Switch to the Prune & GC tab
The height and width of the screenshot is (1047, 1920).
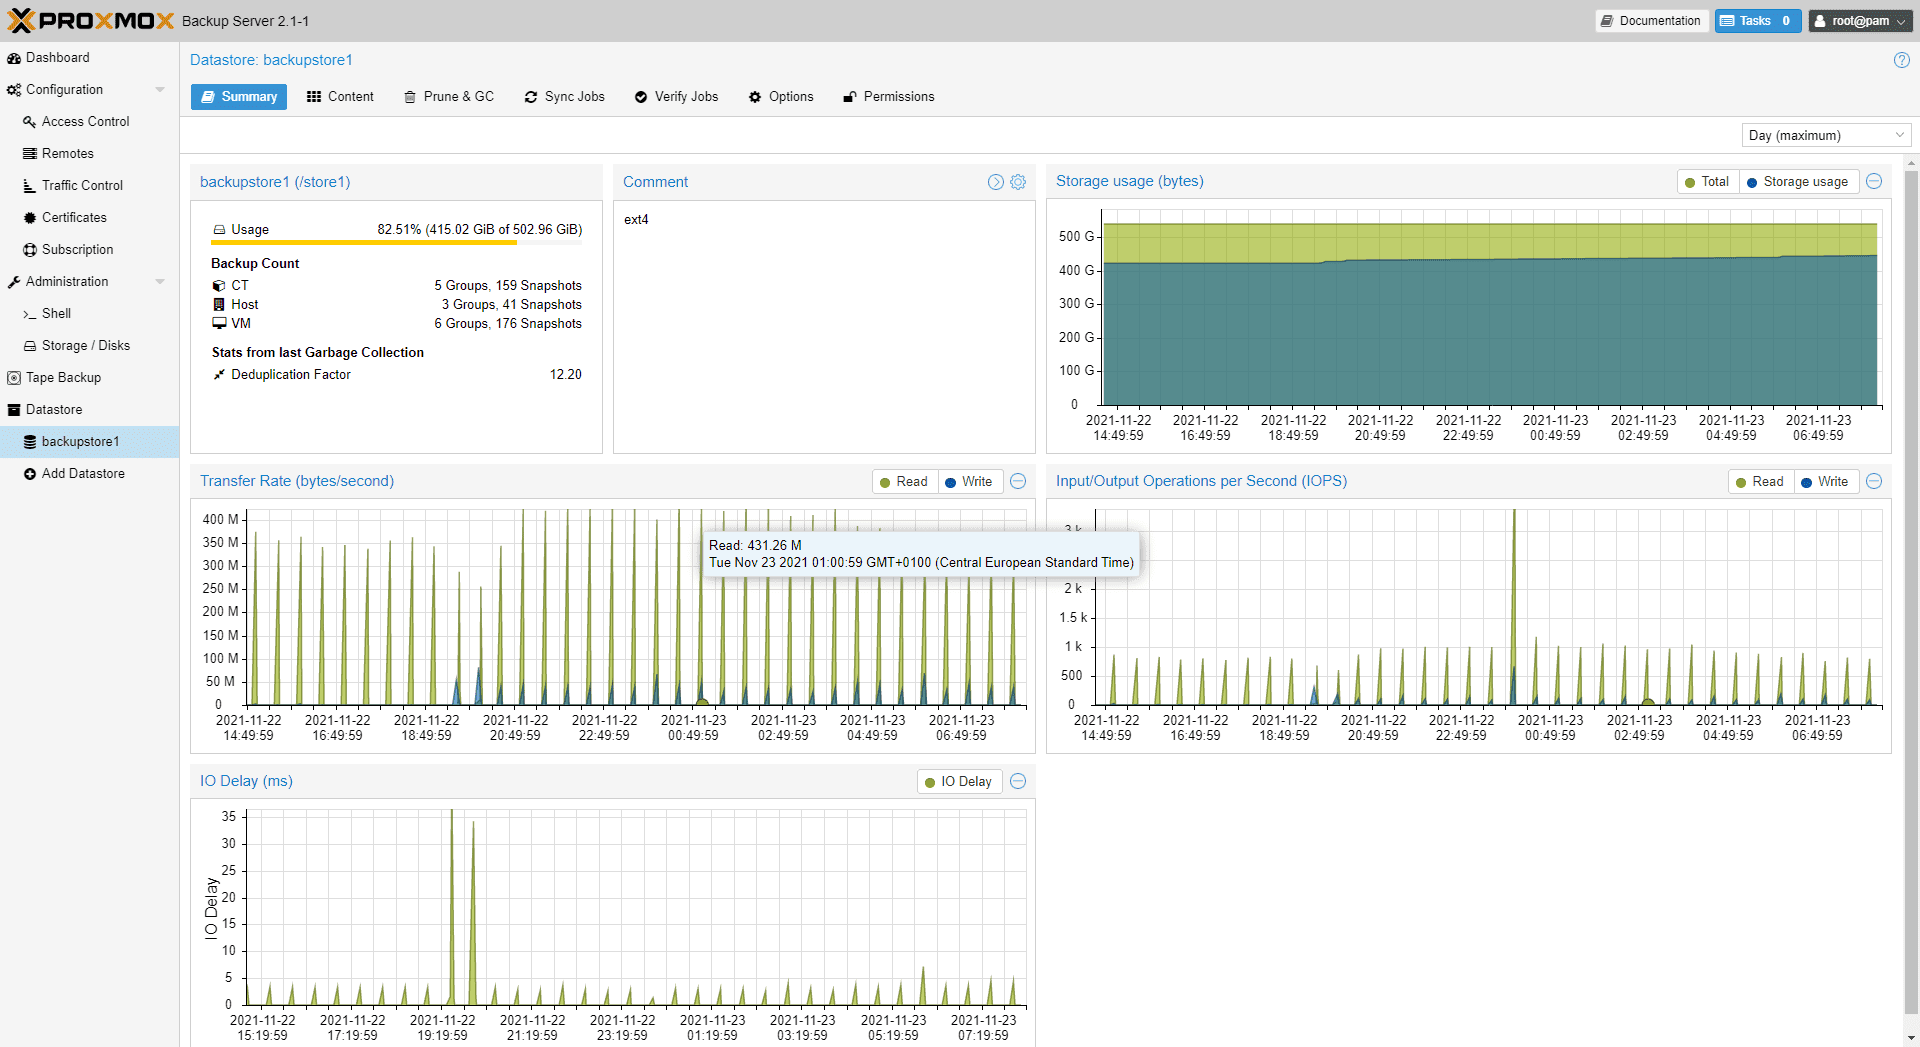pyautogui.click(x=449, y=97)
